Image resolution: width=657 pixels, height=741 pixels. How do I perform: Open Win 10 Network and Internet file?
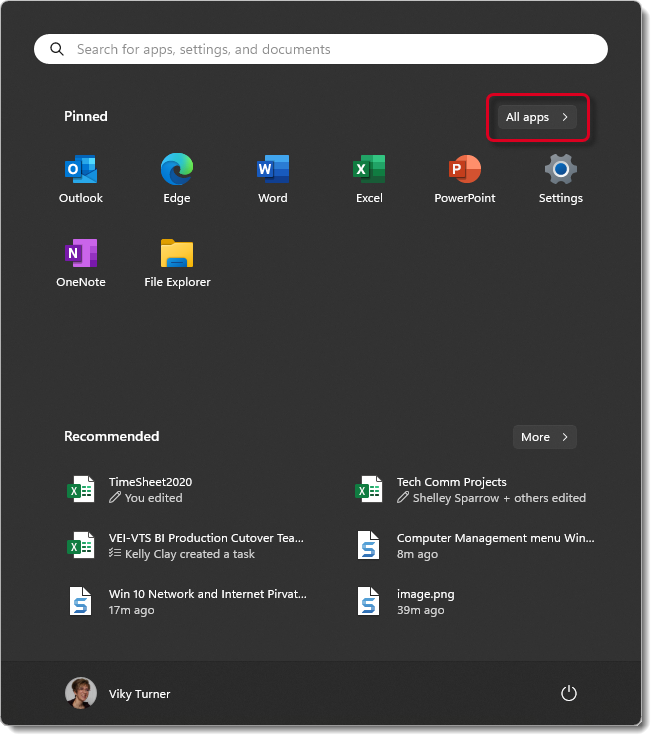(x=207, y=601)
